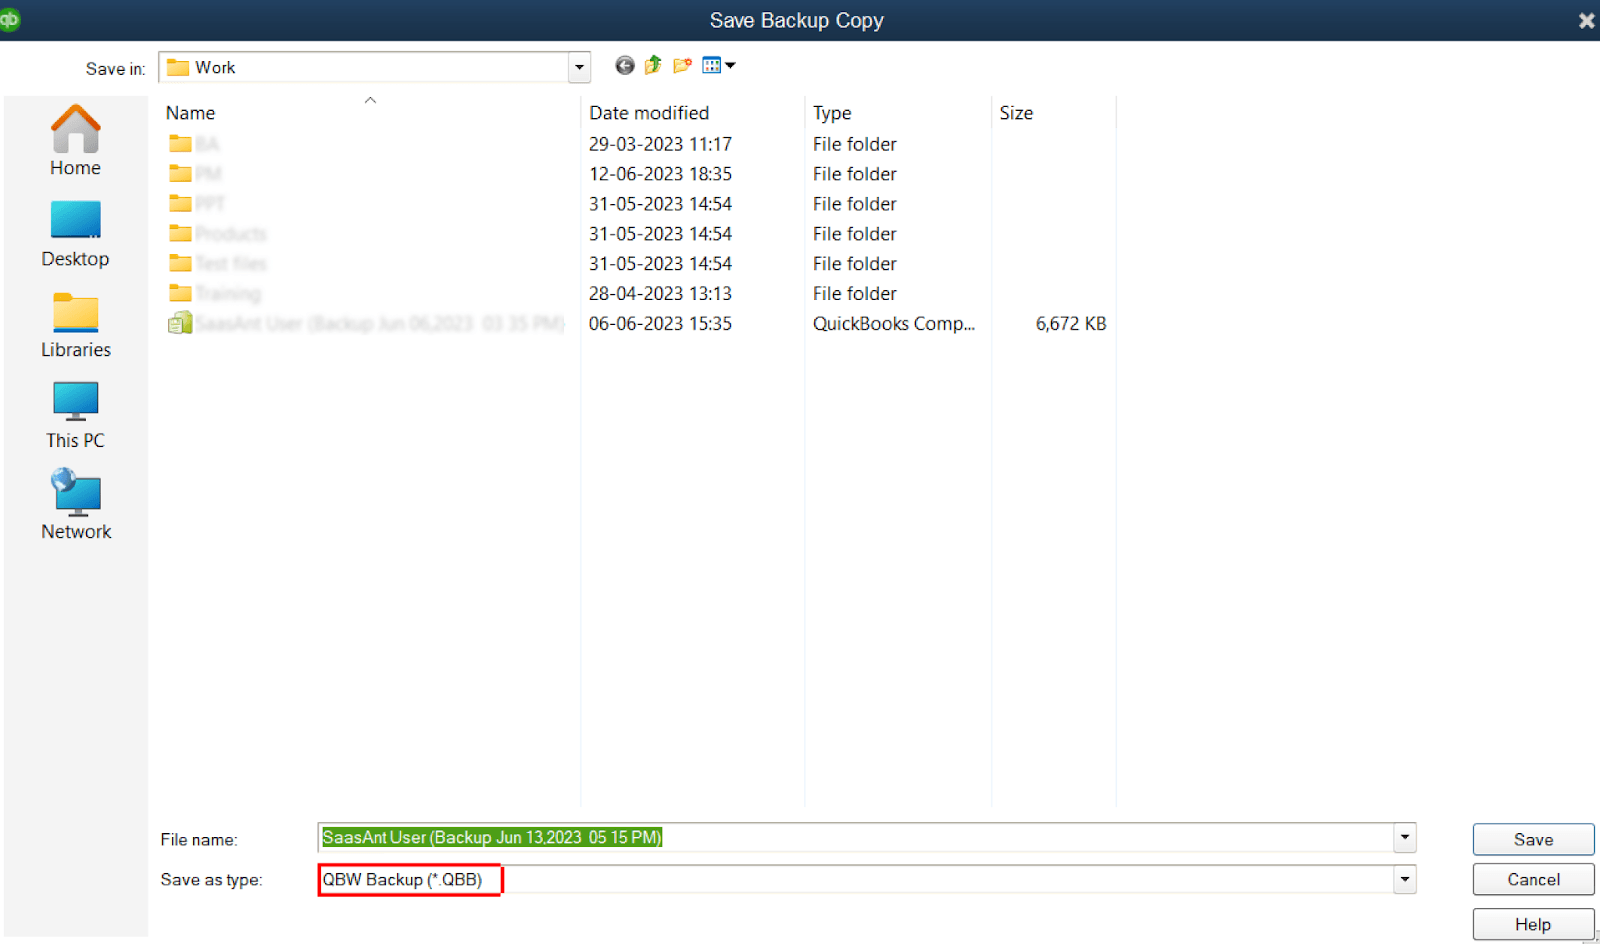The height and width of the screenshot is (944, 1600).
Task: Click the '6,672 KB' size cell
Action: [1071, 324]
